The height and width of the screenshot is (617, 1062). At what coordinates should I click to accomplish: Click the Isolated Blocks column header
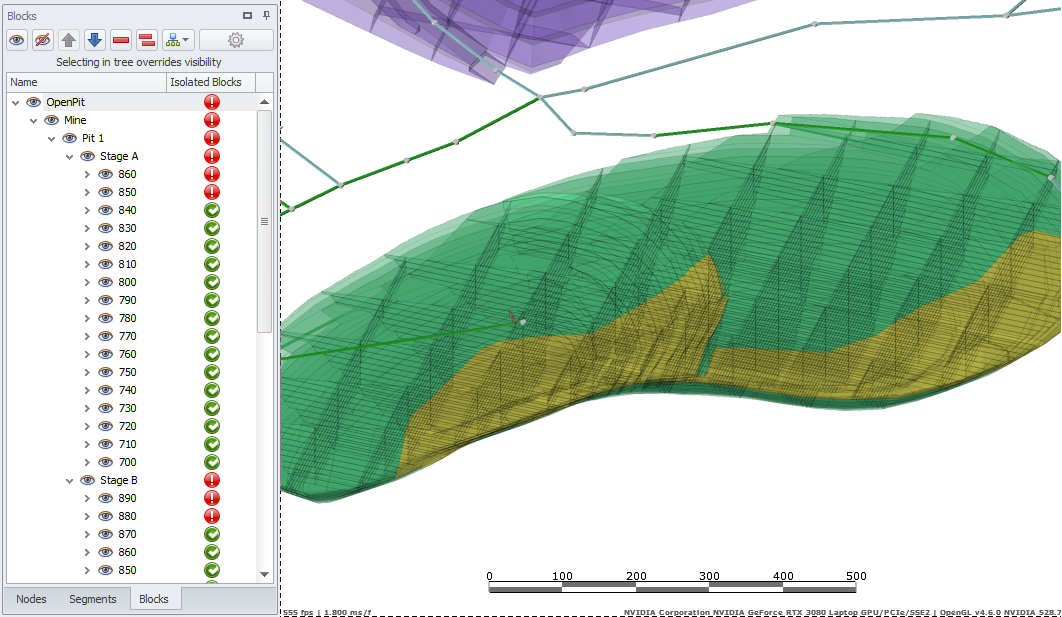point(205,82)
